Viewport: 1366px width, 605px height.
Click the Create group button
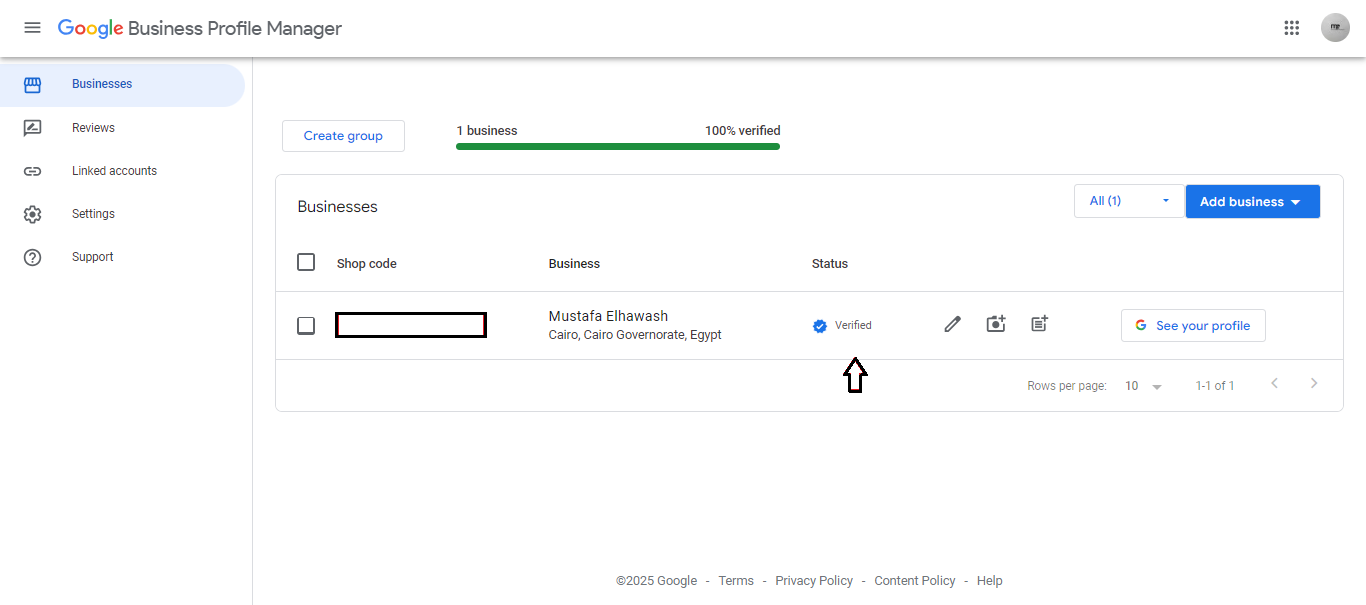coord(343,136)
